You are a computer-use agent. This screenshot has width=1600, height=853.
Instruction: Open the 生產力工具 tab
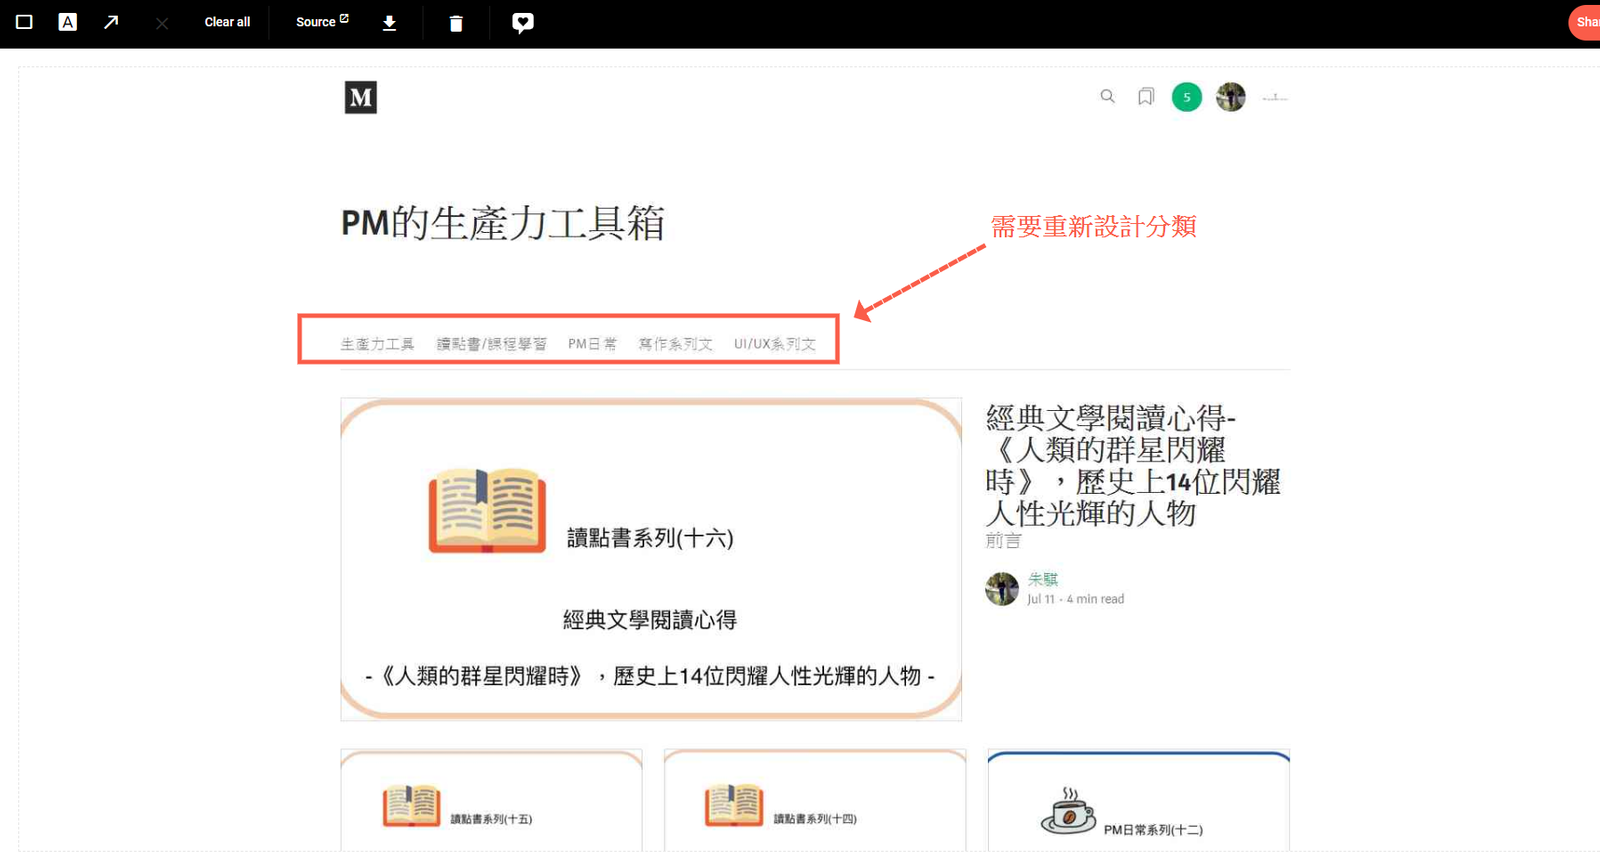coord(377,344)
